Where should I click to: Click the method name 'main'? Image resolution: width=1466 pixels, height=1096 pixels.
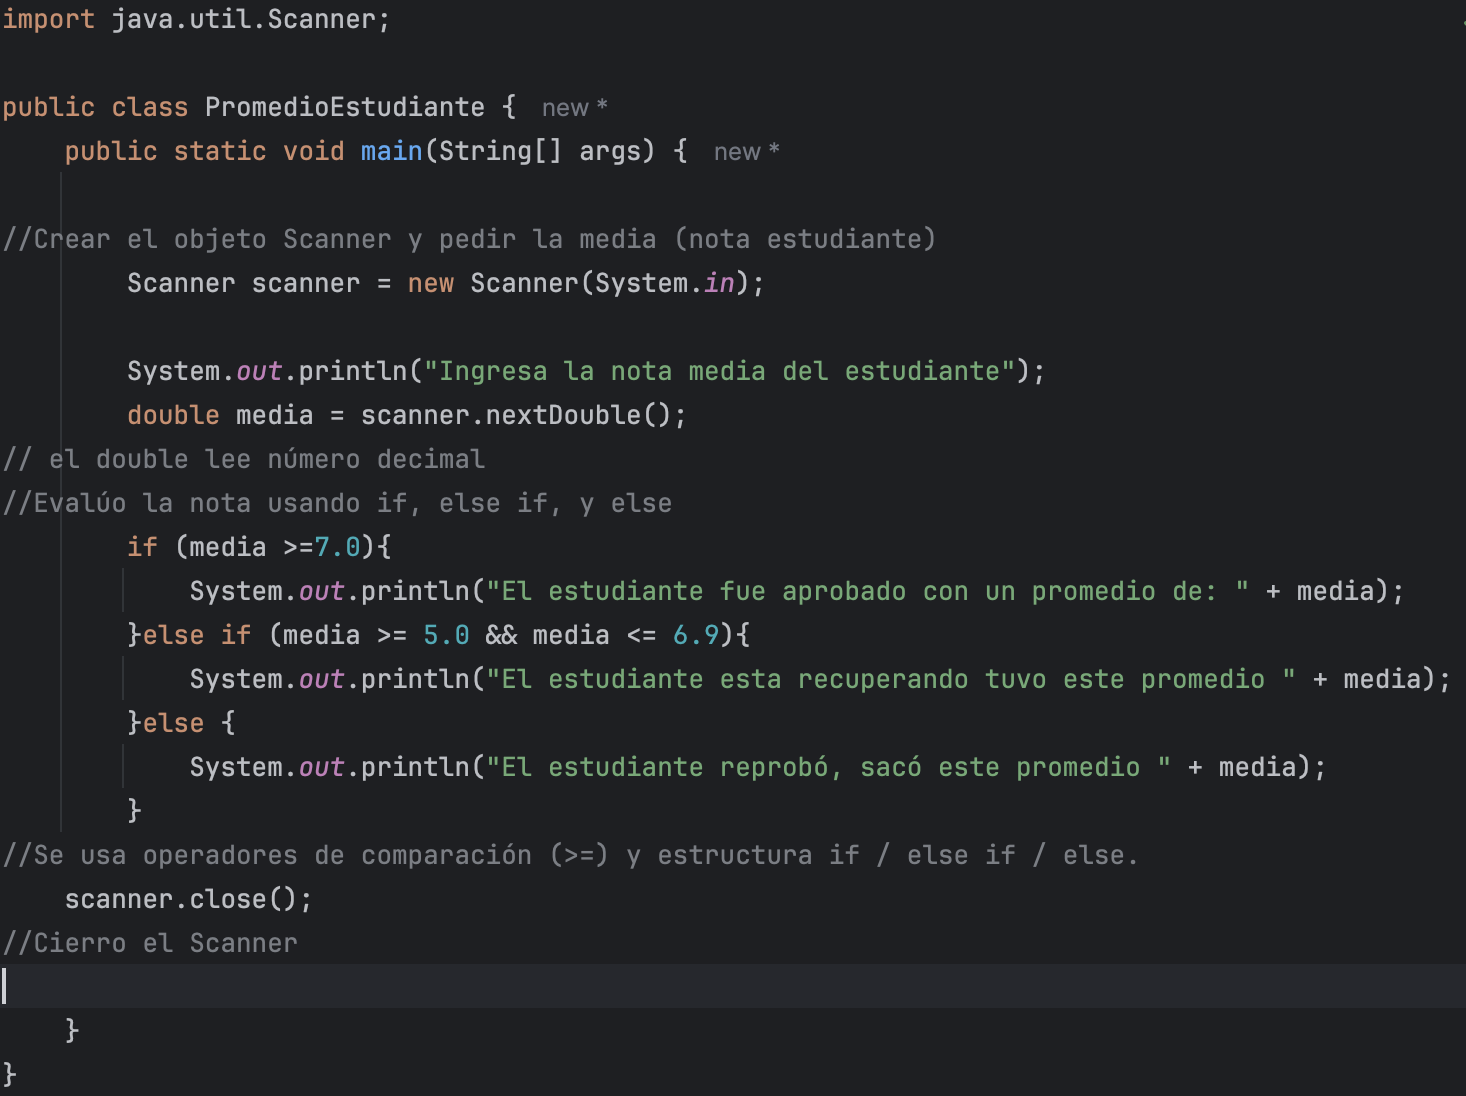point(391,151)
